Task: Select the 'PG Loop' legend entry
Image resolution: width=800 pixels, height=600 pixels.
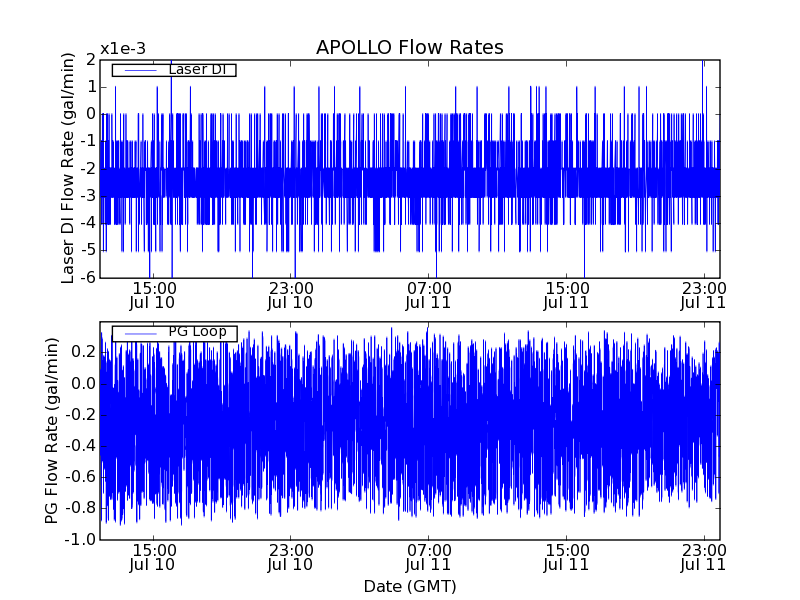Action: (x=174, y=332)
